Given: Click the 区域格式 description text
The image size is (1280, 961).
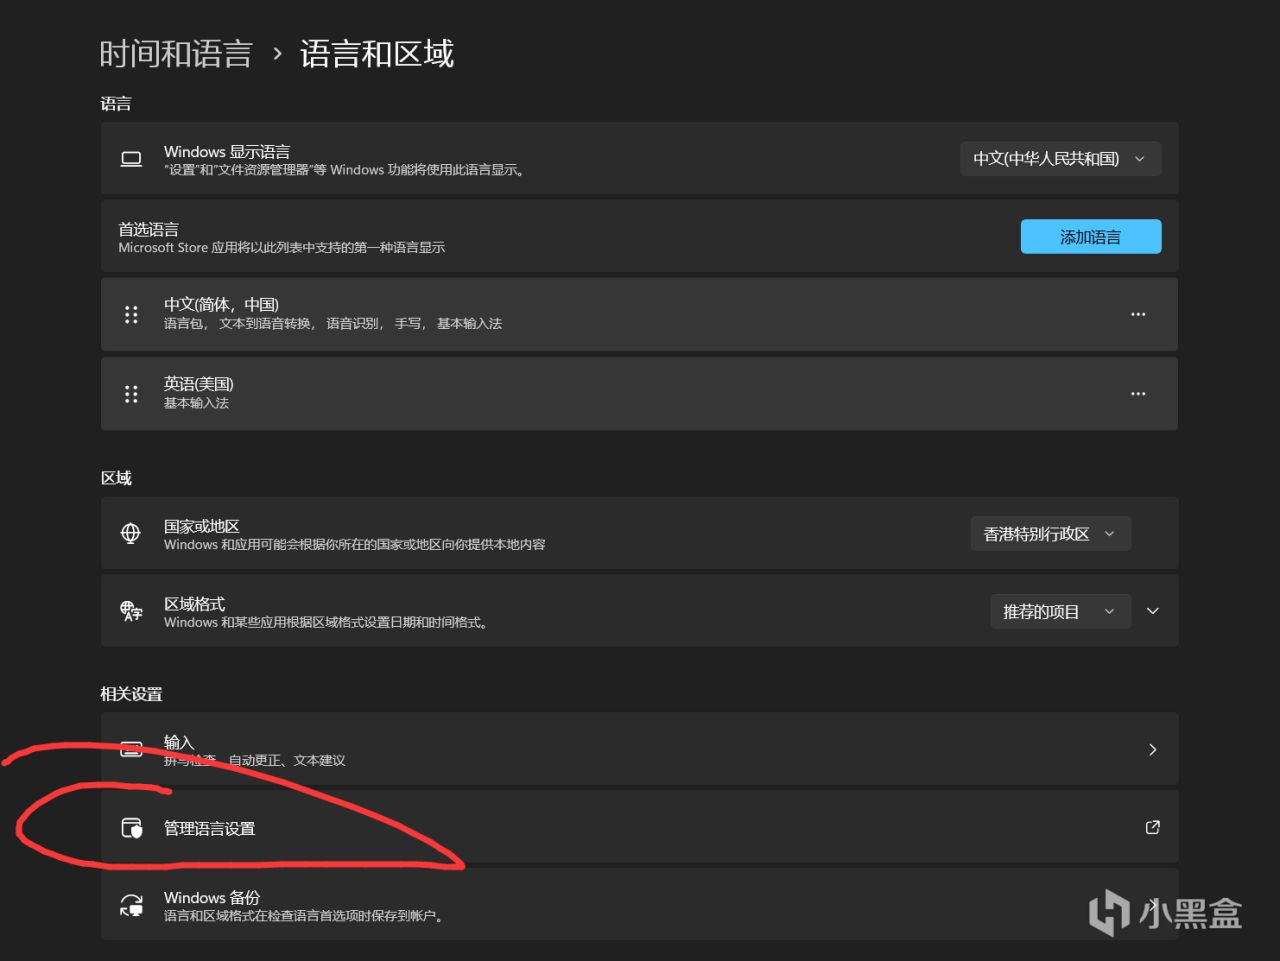Looking at the screenshot, I should pos(326,622).
